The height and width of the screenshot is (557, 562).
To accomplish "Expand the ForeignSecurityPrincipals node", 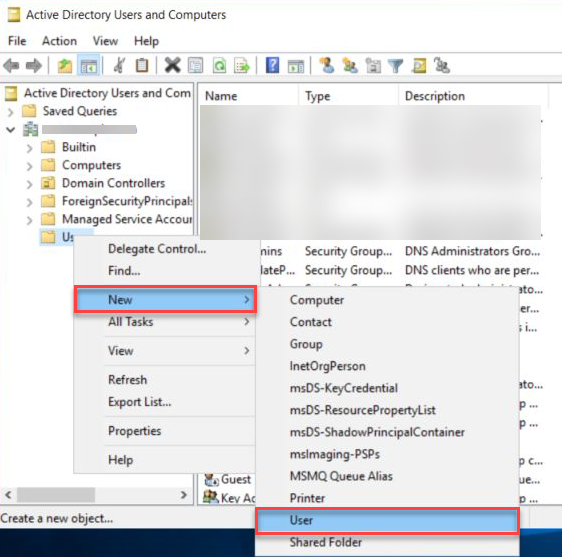I will point(29,202).
